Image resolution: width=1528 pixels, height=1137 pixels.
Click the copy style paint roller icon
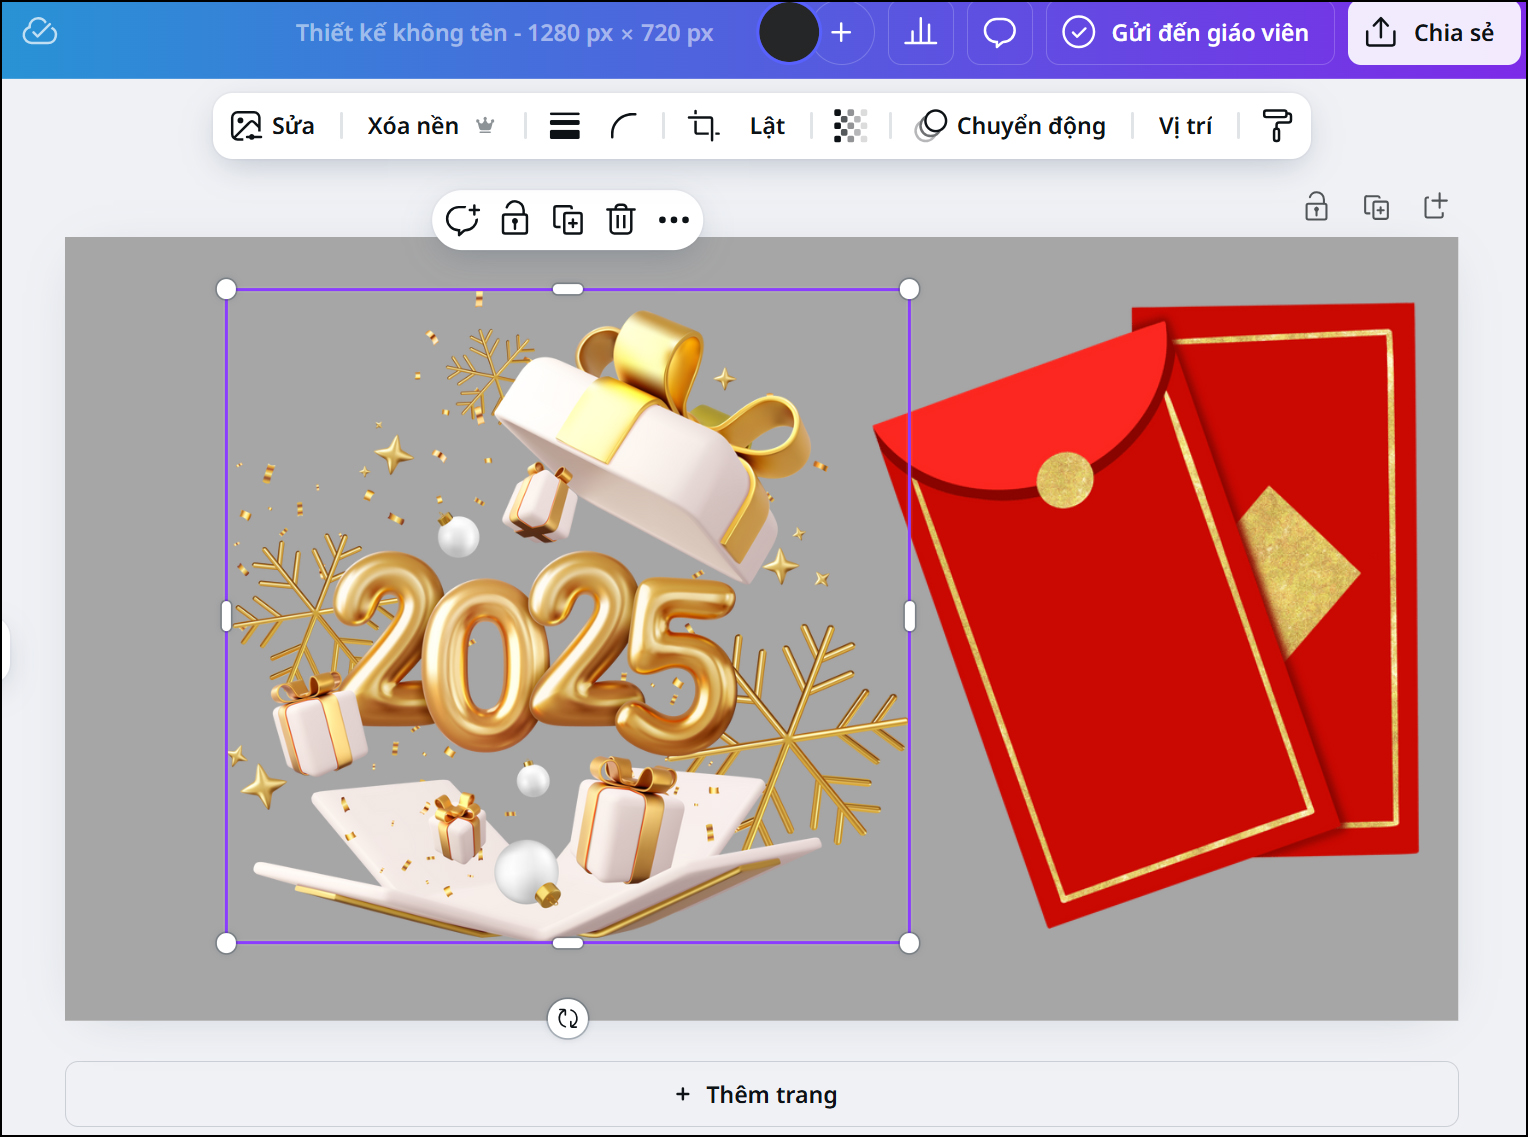pos(1277,126)
